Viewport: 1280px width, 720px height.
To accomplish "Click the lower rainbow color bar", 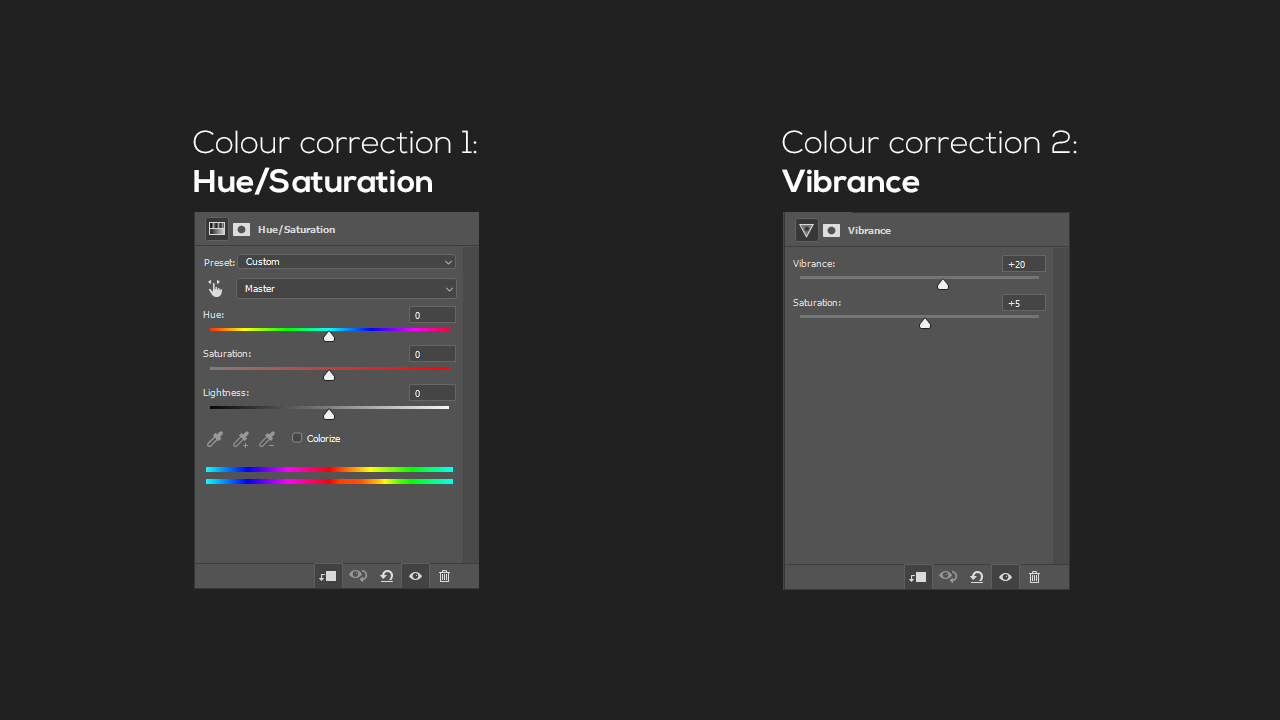I will click(x=329, y=481).
